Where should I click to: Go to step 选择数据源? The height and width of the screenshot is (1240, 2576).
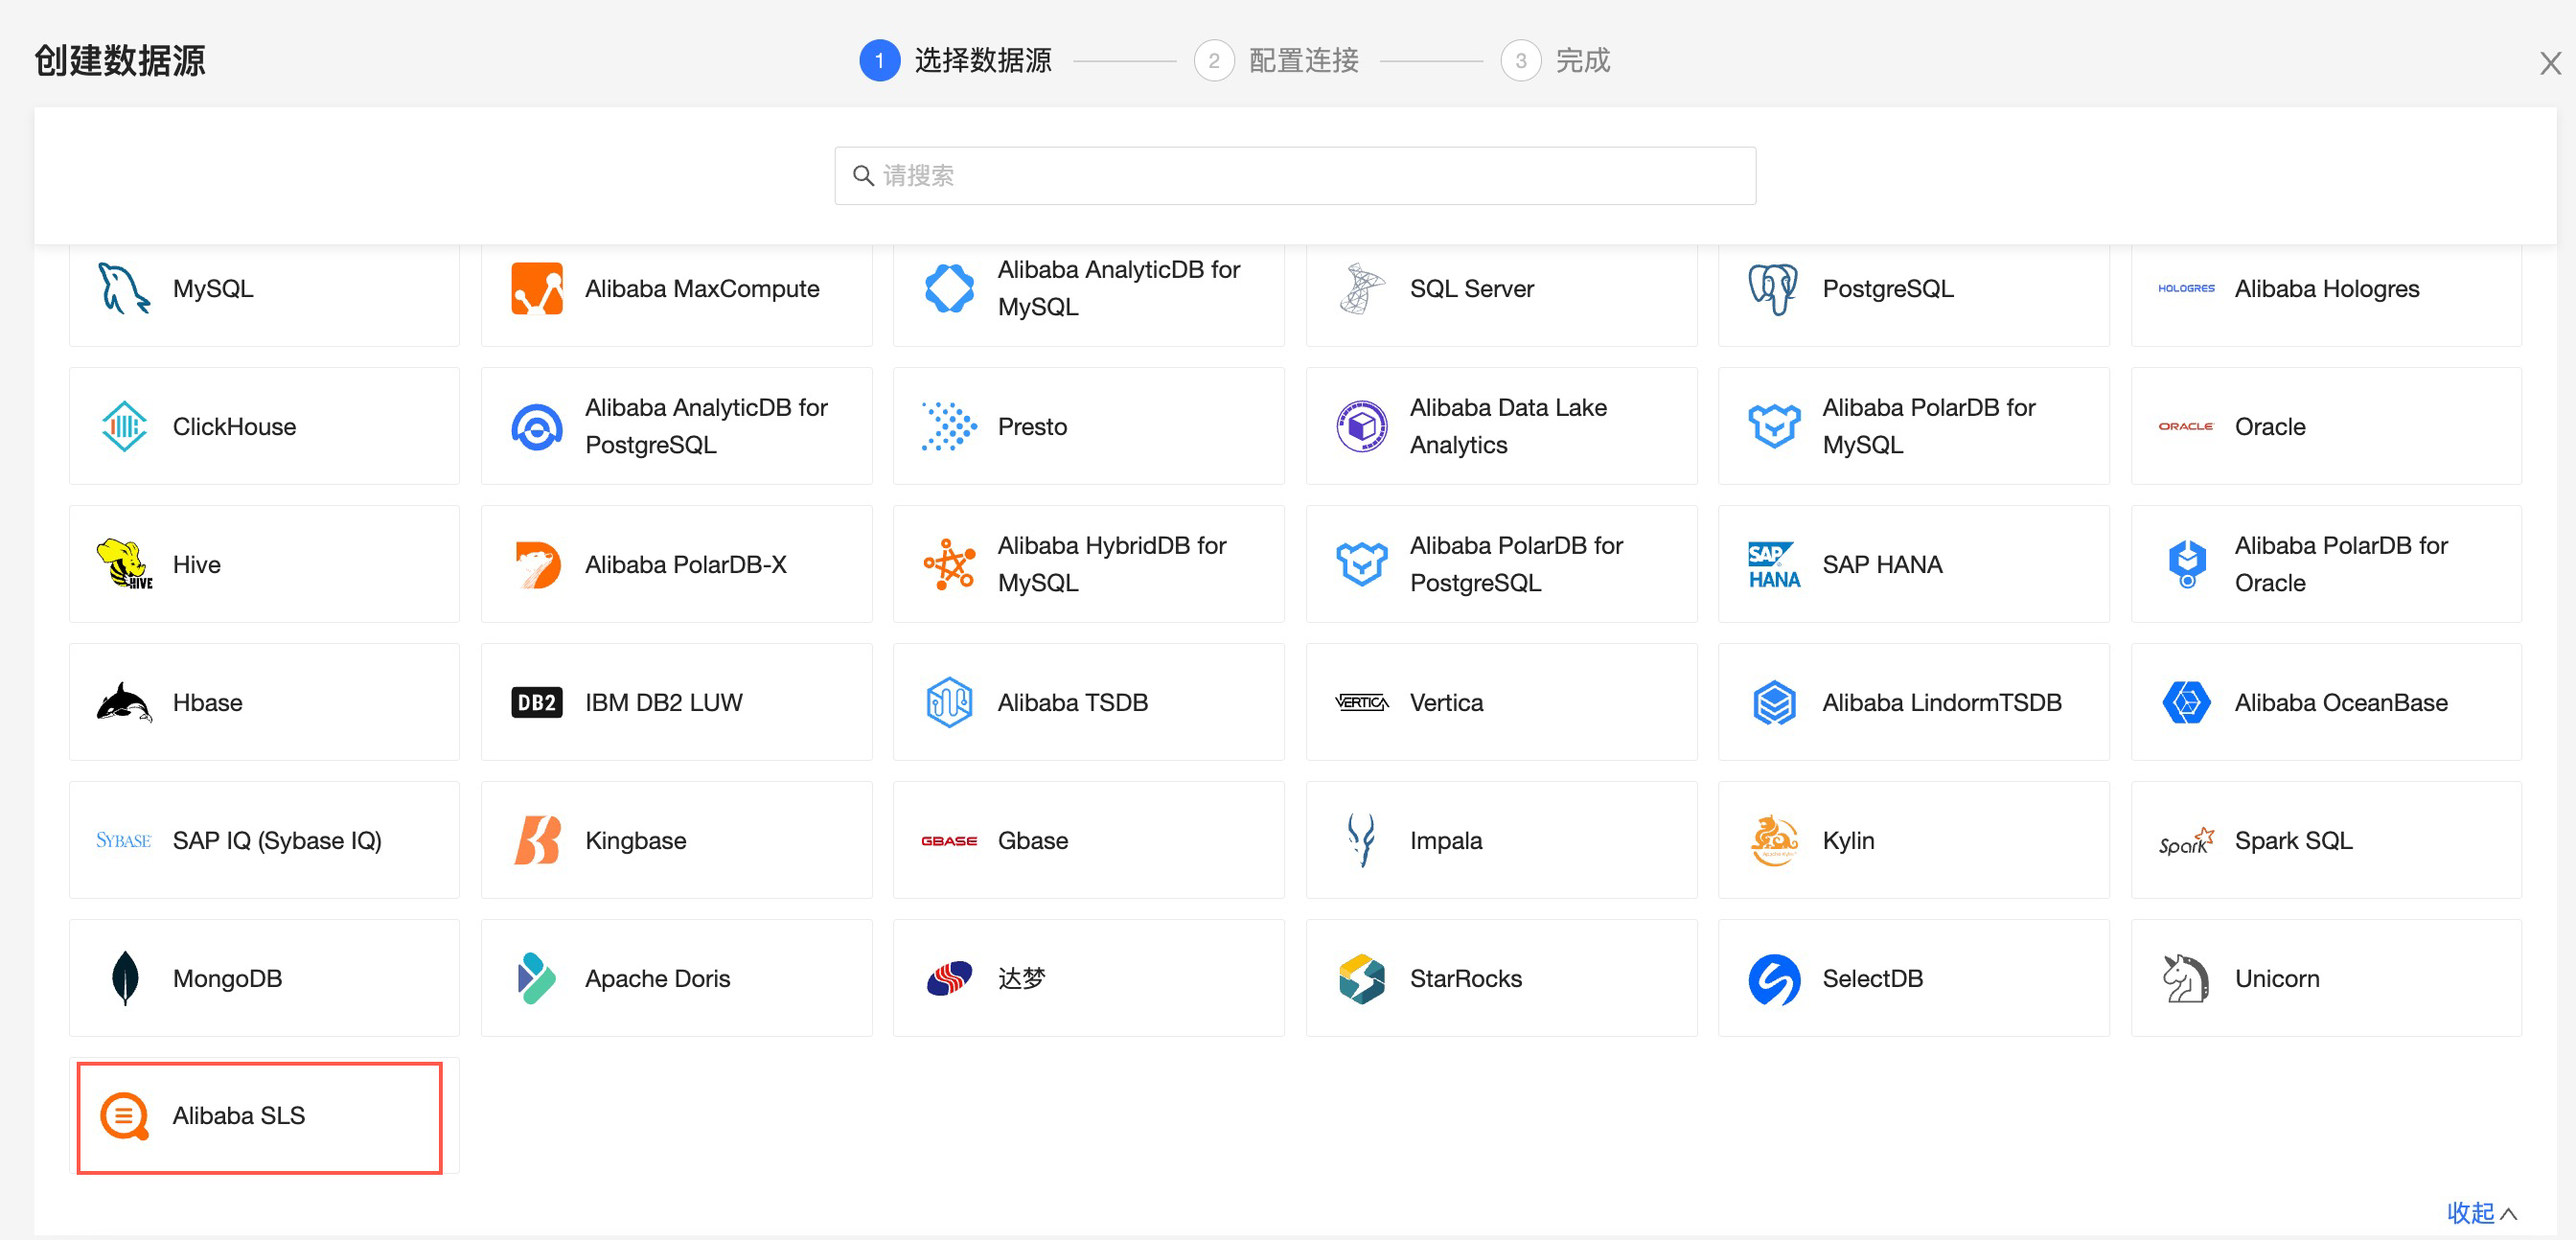[956, 60]
